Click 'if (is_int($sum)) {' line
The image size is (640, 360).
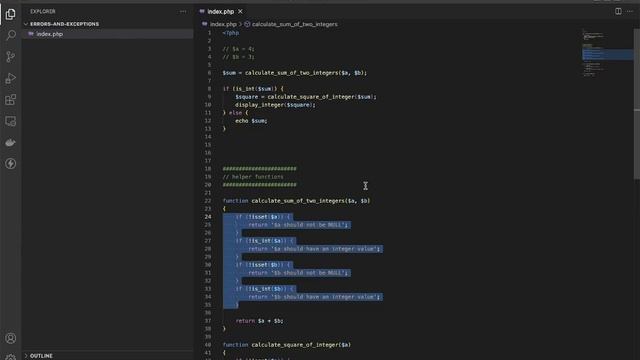[x=253, y=89]
